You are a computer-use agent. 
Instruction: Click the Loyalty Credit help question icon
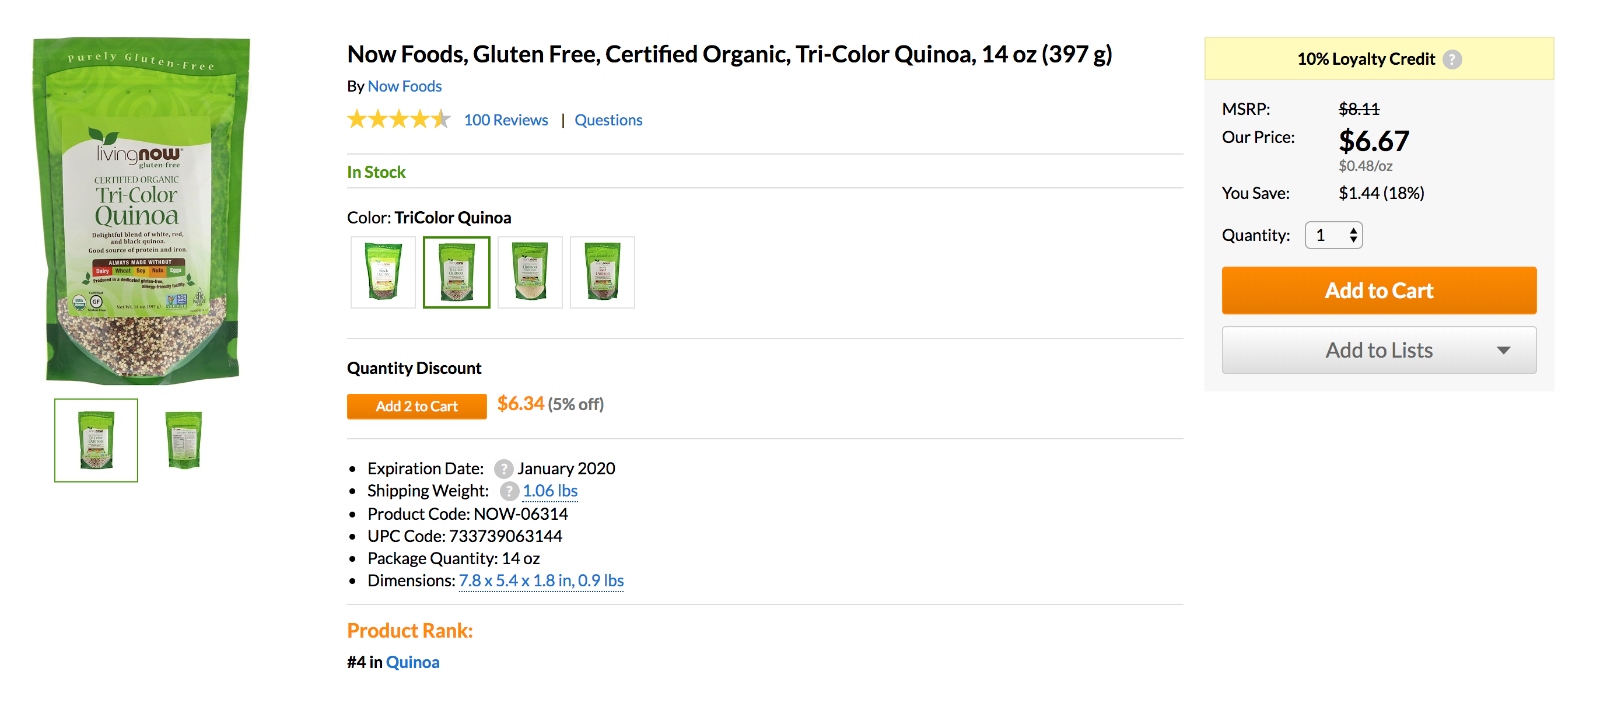point(1452,59)
